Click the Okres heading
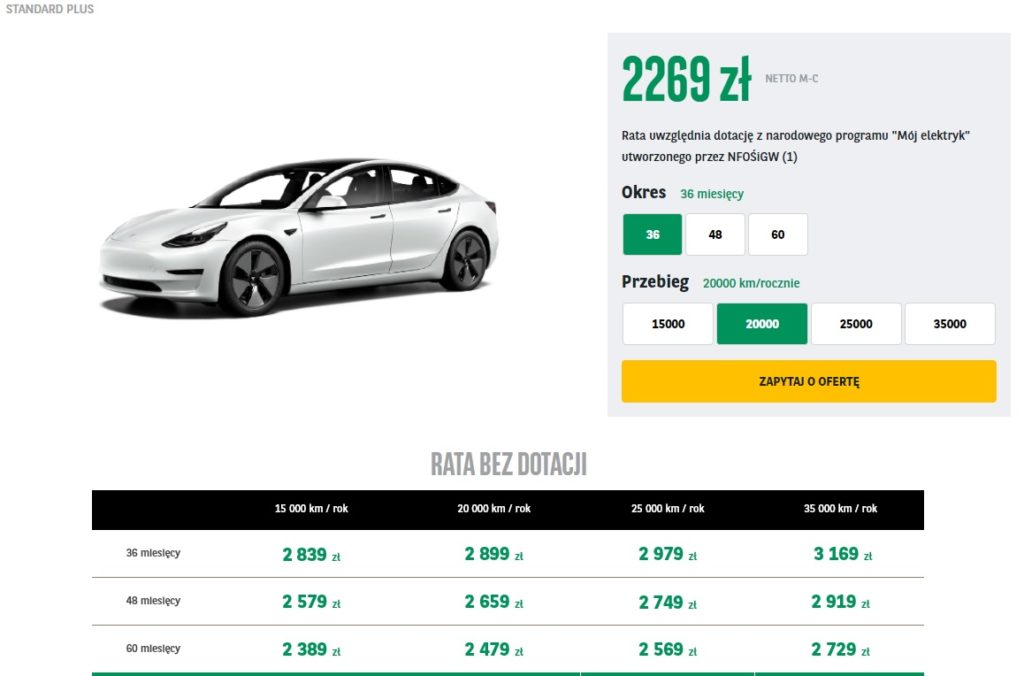Viewport: 1024px width, 676px height. 644,193
